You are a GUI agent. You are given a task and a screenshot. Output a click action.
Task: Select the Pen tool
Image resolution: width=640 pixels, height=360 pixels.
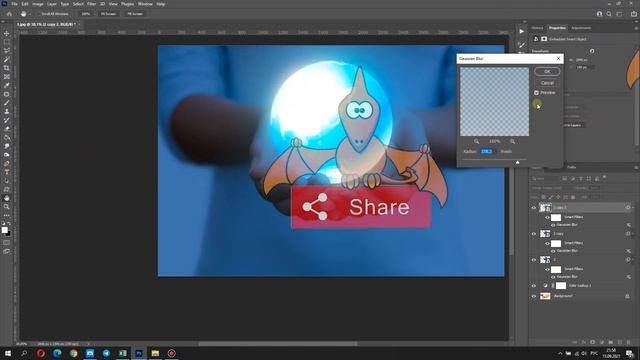7,164
